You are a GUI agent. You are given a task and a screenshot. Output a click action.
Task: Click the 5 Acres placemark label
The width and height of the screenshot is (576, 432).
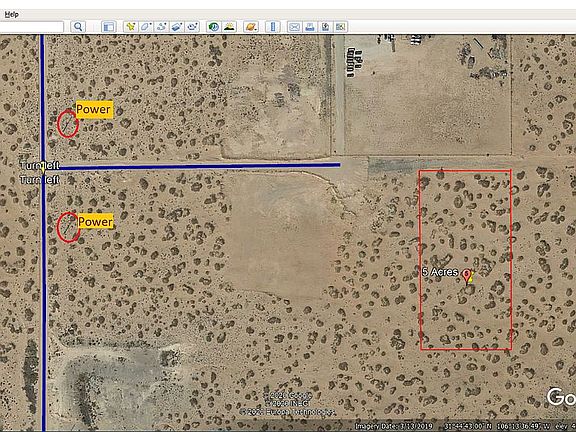440,272
